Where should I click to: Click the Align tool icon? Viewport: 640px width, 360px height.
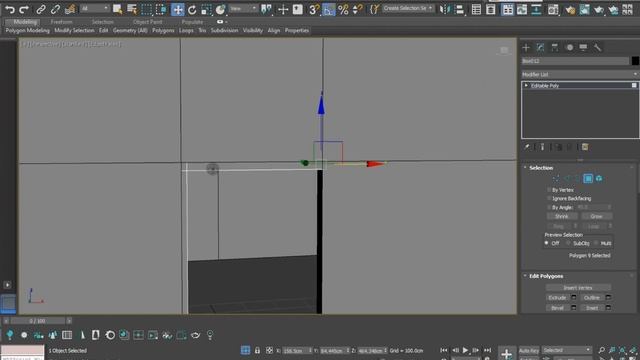(459, 9)
